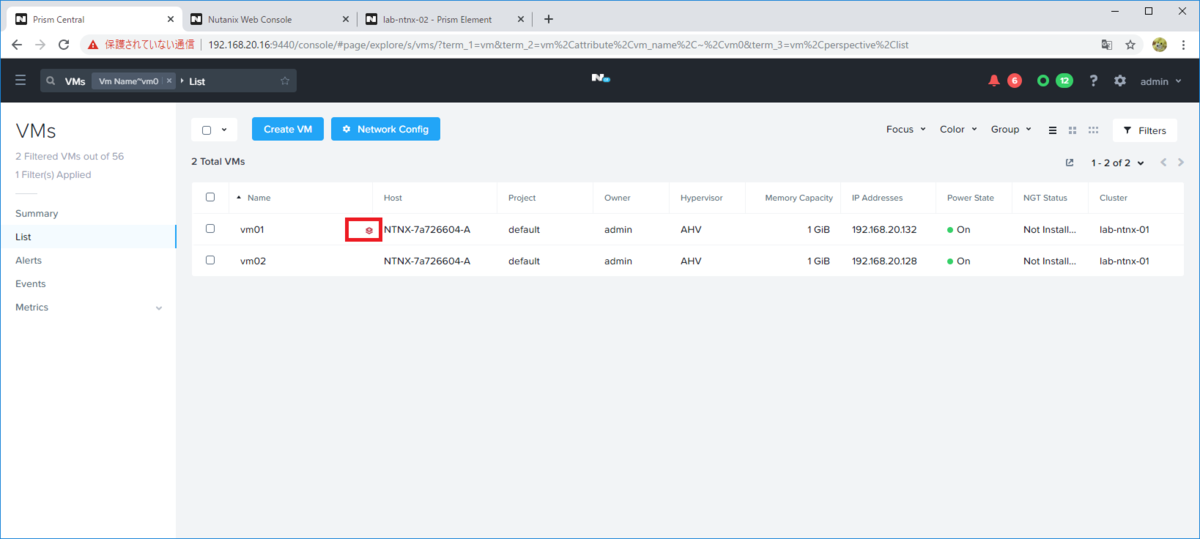Click the Memory Capacity column header
1200x539 pixels.
(799, 198)
